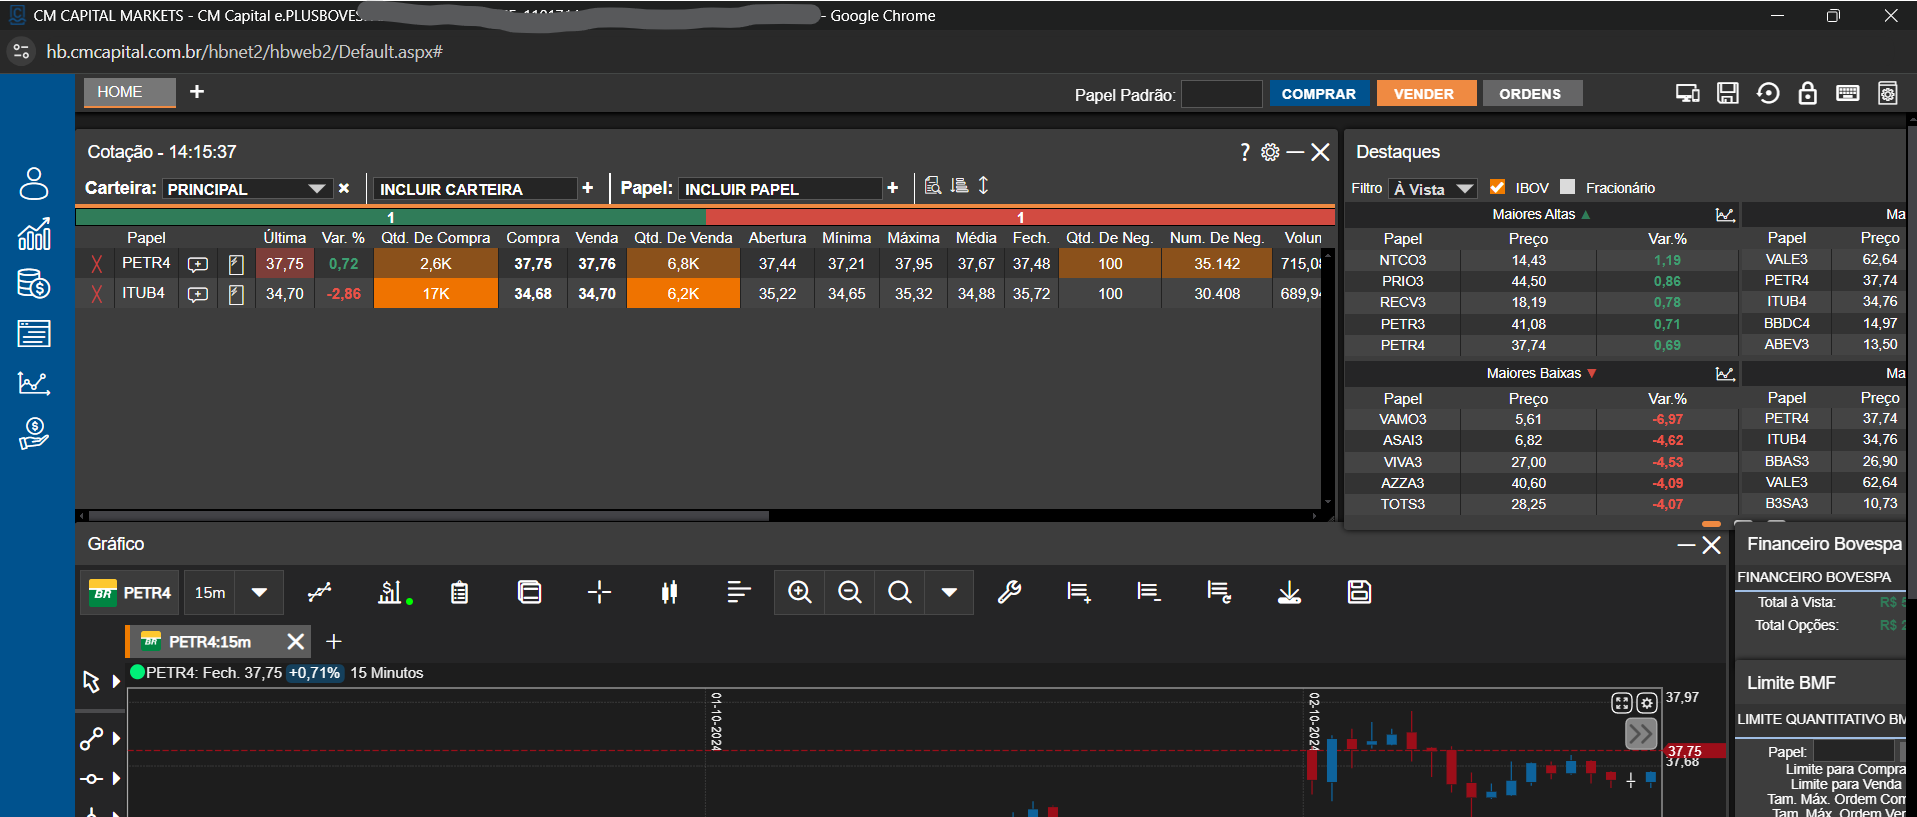This screenshot has width=1917, height=817.
Task: Open chart indicators icon with green dot
Action: [x=393, y=592]
